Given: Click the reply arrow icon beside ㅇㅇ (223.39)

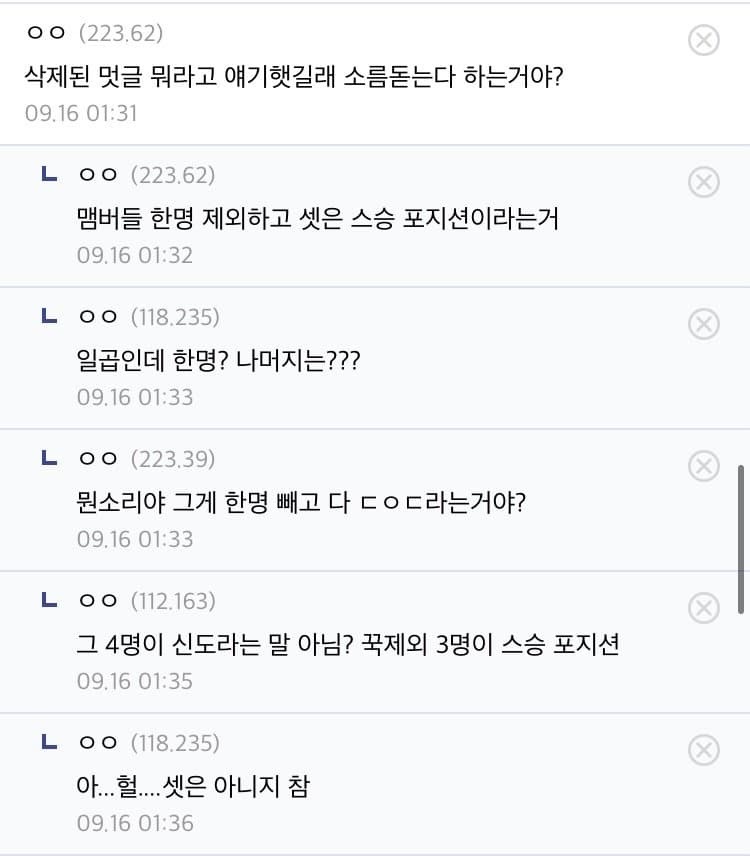Looking at the screenshot, I should tap(47, 459).
